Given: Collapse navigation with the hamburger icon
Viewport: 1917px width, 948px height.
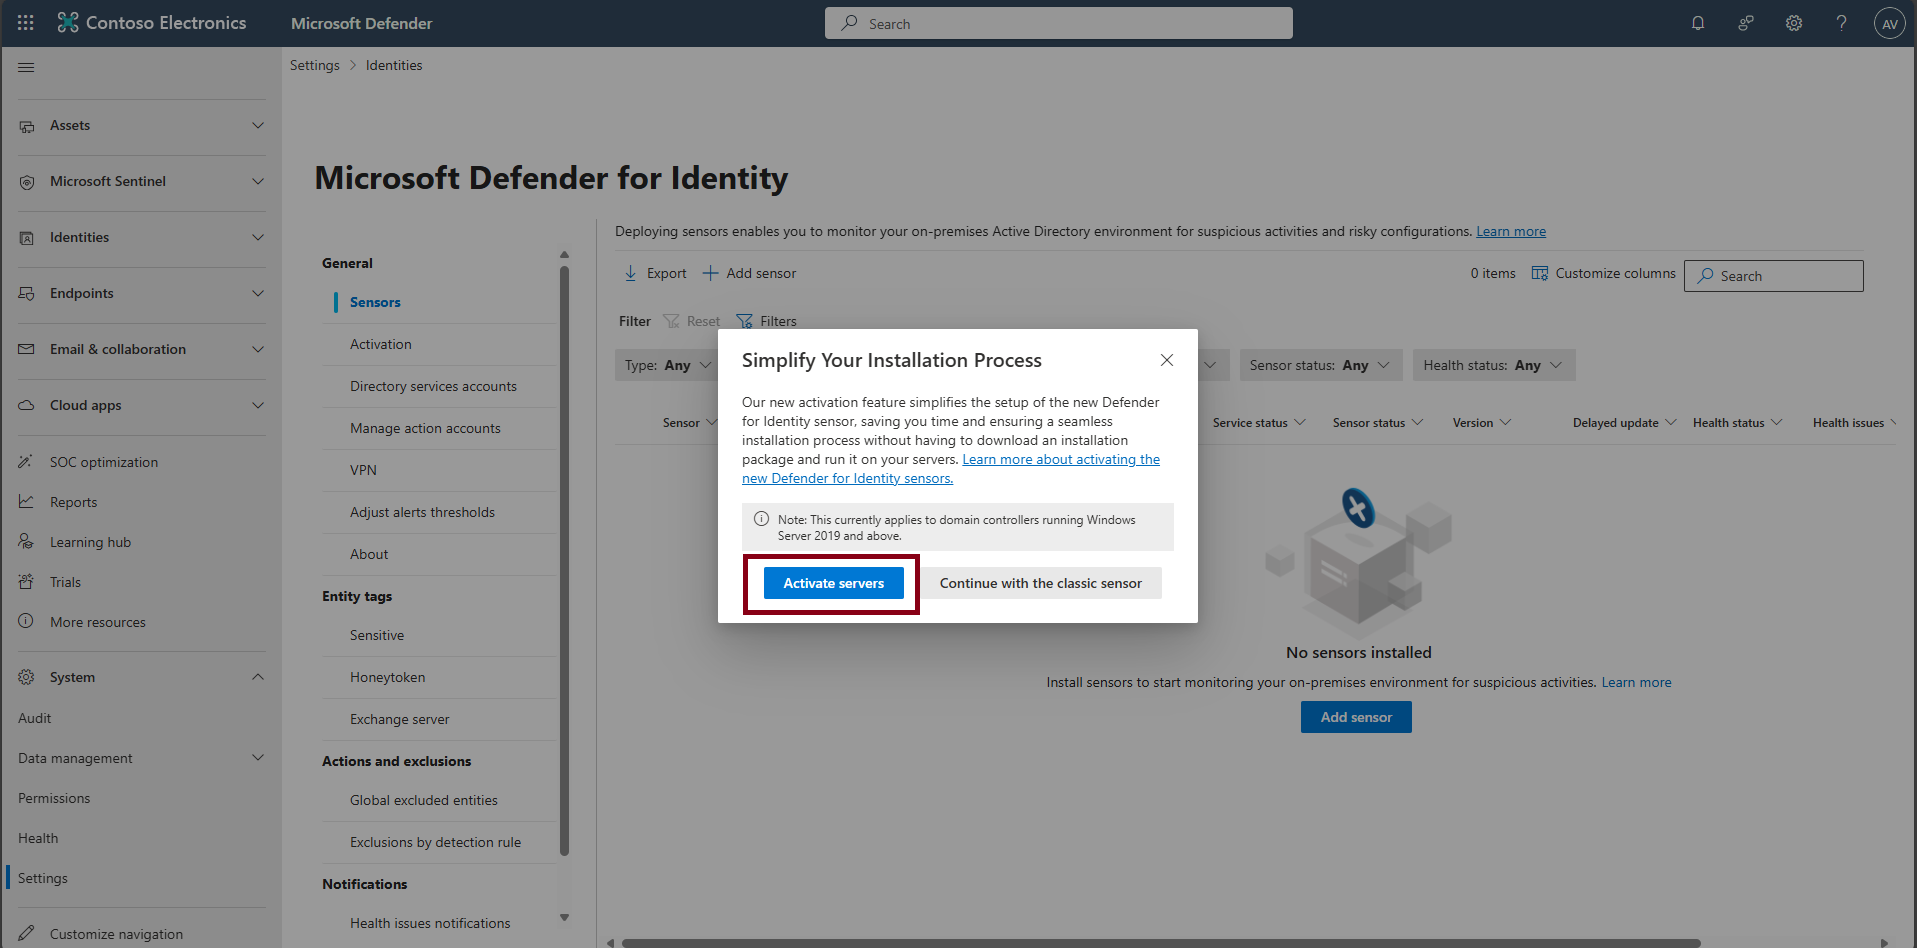Looking at the screenshot, I should 26,67.
